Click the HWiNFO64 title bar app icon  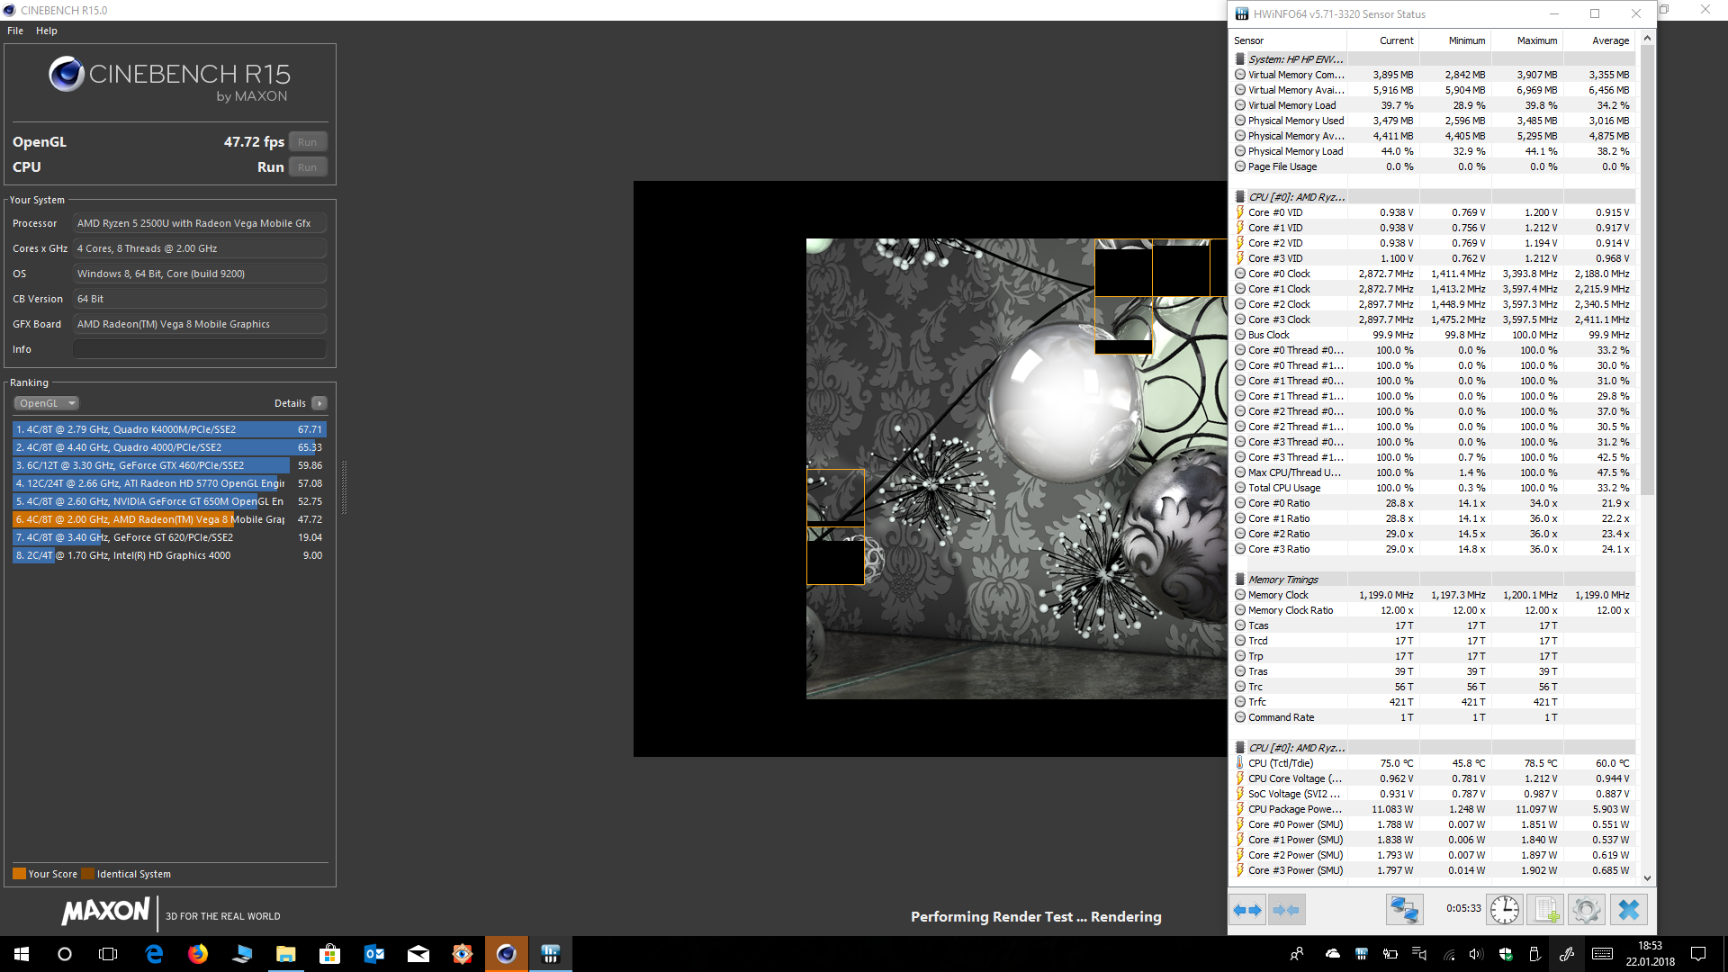pyautogui.click(x=1241, y=14)
